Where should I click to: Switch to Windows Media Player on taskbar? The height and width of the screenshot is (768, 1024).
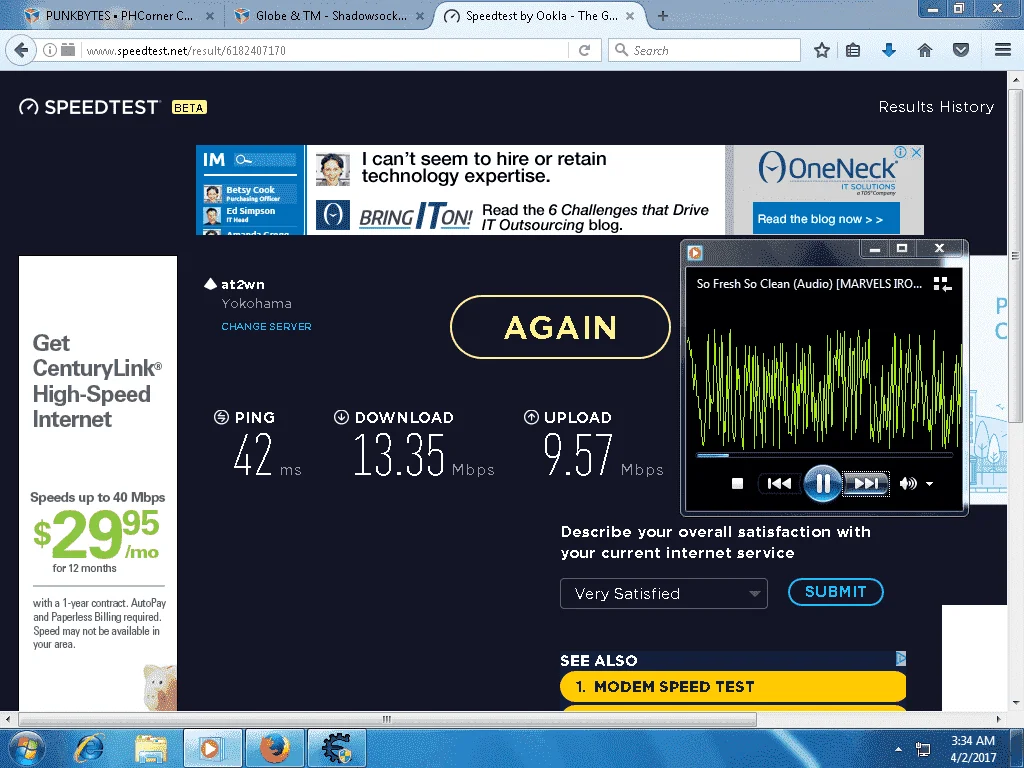pos(212,748)
